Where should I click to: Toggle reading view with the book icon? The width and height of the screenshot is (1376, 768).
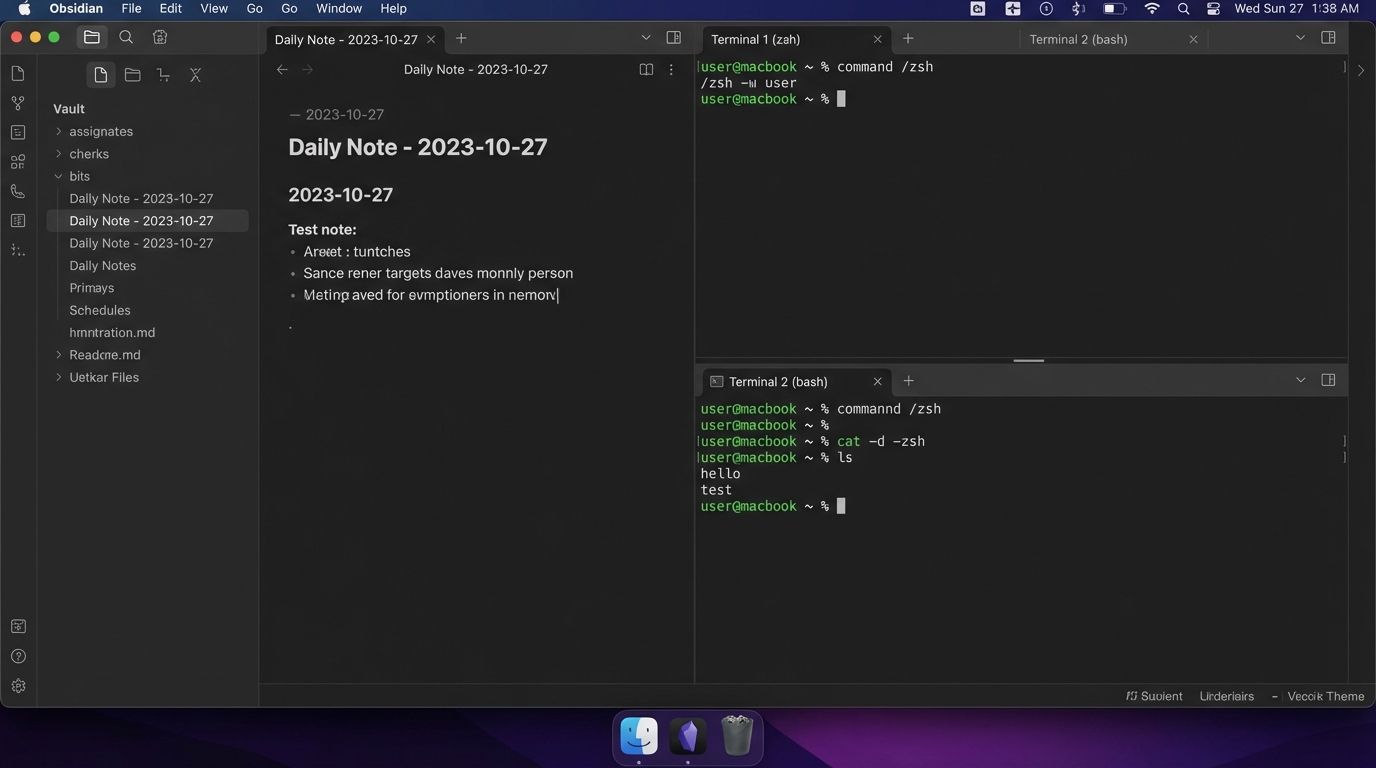pos(646,70)
